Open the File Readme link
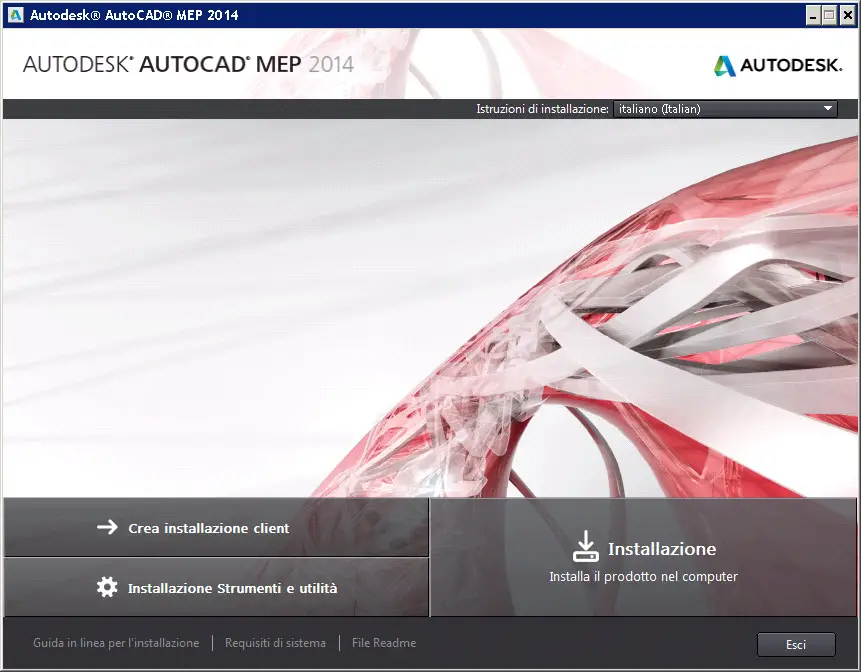The width and height of the screenshot is (861, 672). (384, 643)
